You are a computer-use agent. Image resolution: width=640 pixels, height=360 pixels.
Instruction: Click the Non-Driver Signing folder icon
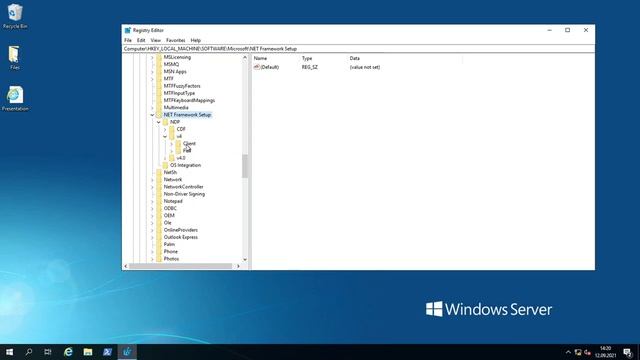coord(159,194)
